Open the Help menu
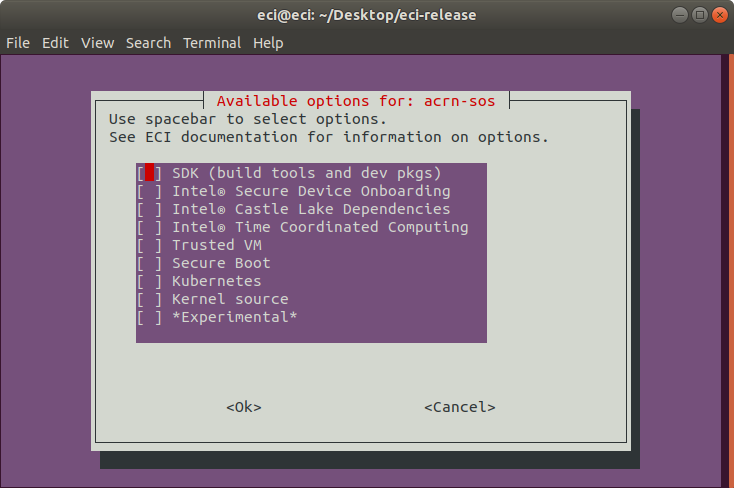 coord(268,43)
